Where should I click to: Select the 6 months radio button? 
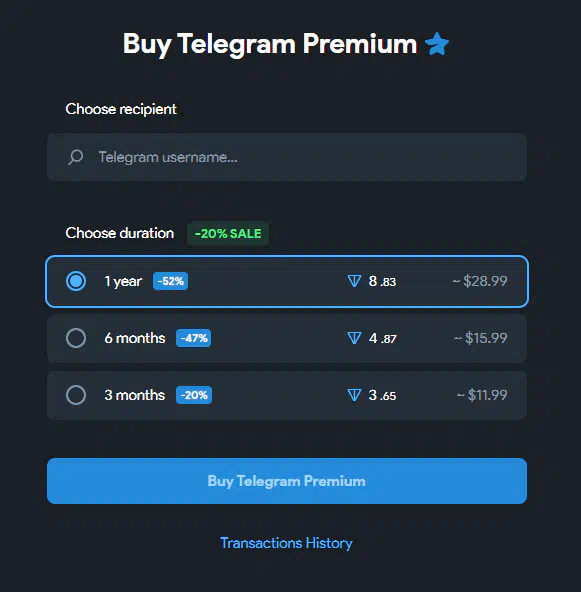(x=76, y=338)
